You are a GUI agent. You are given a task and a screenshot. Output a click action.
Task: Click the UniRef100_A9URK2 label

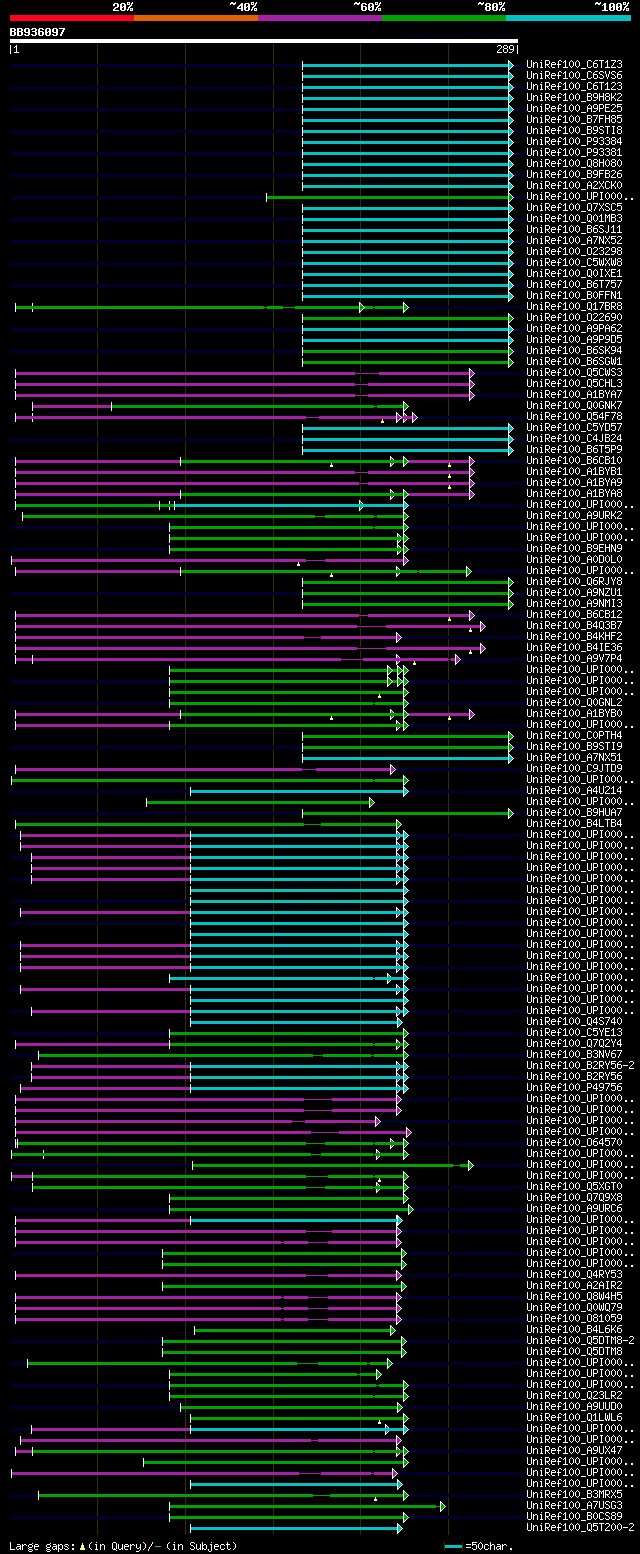click(x=574, y=515)
